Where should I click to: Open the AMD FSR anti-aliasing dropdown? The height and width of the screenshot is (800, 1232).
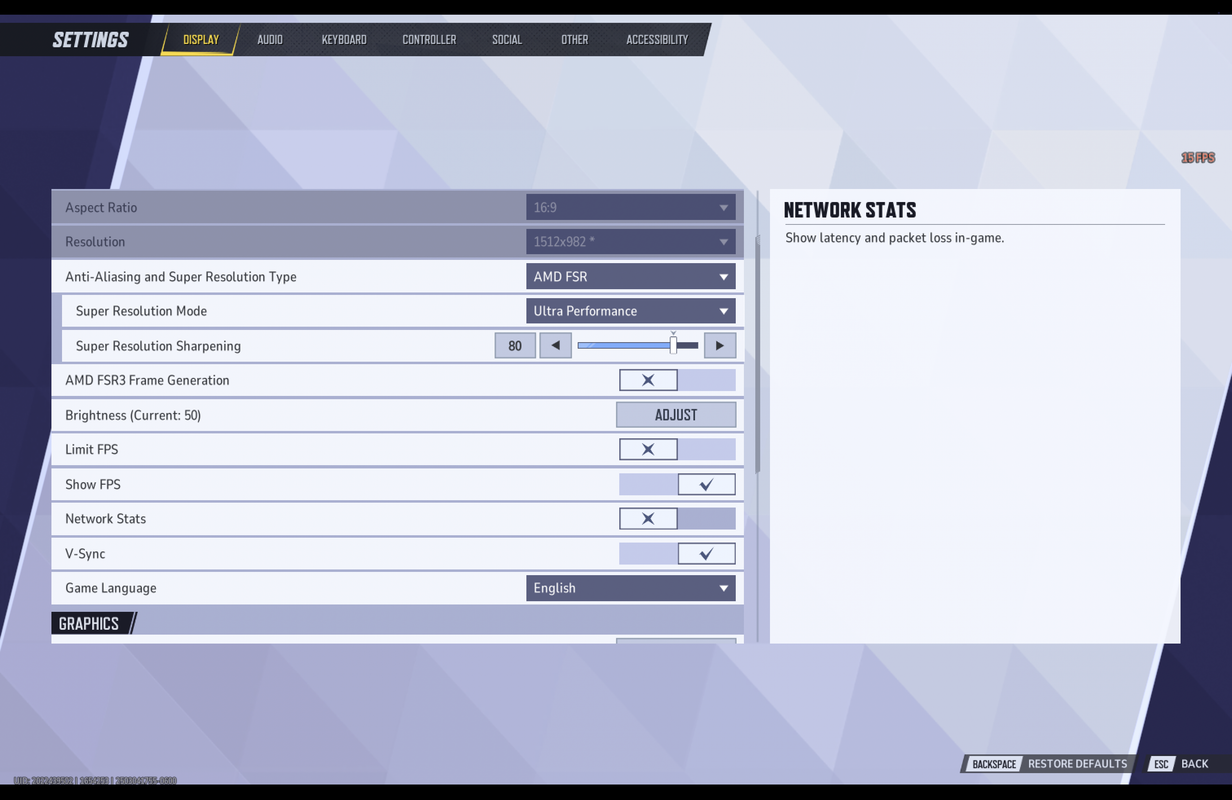pos(631,276)
